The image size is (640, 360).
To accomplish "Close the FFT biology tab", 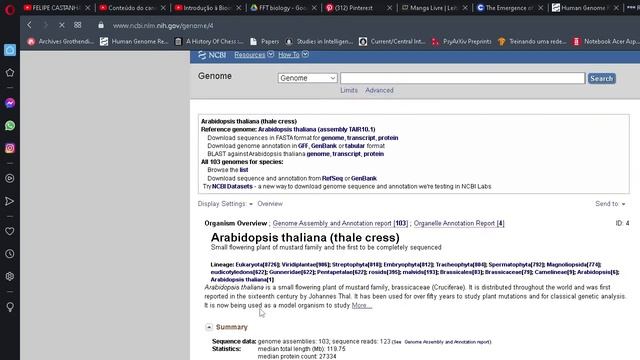I will pyautogui.click(x=314, y=8).
